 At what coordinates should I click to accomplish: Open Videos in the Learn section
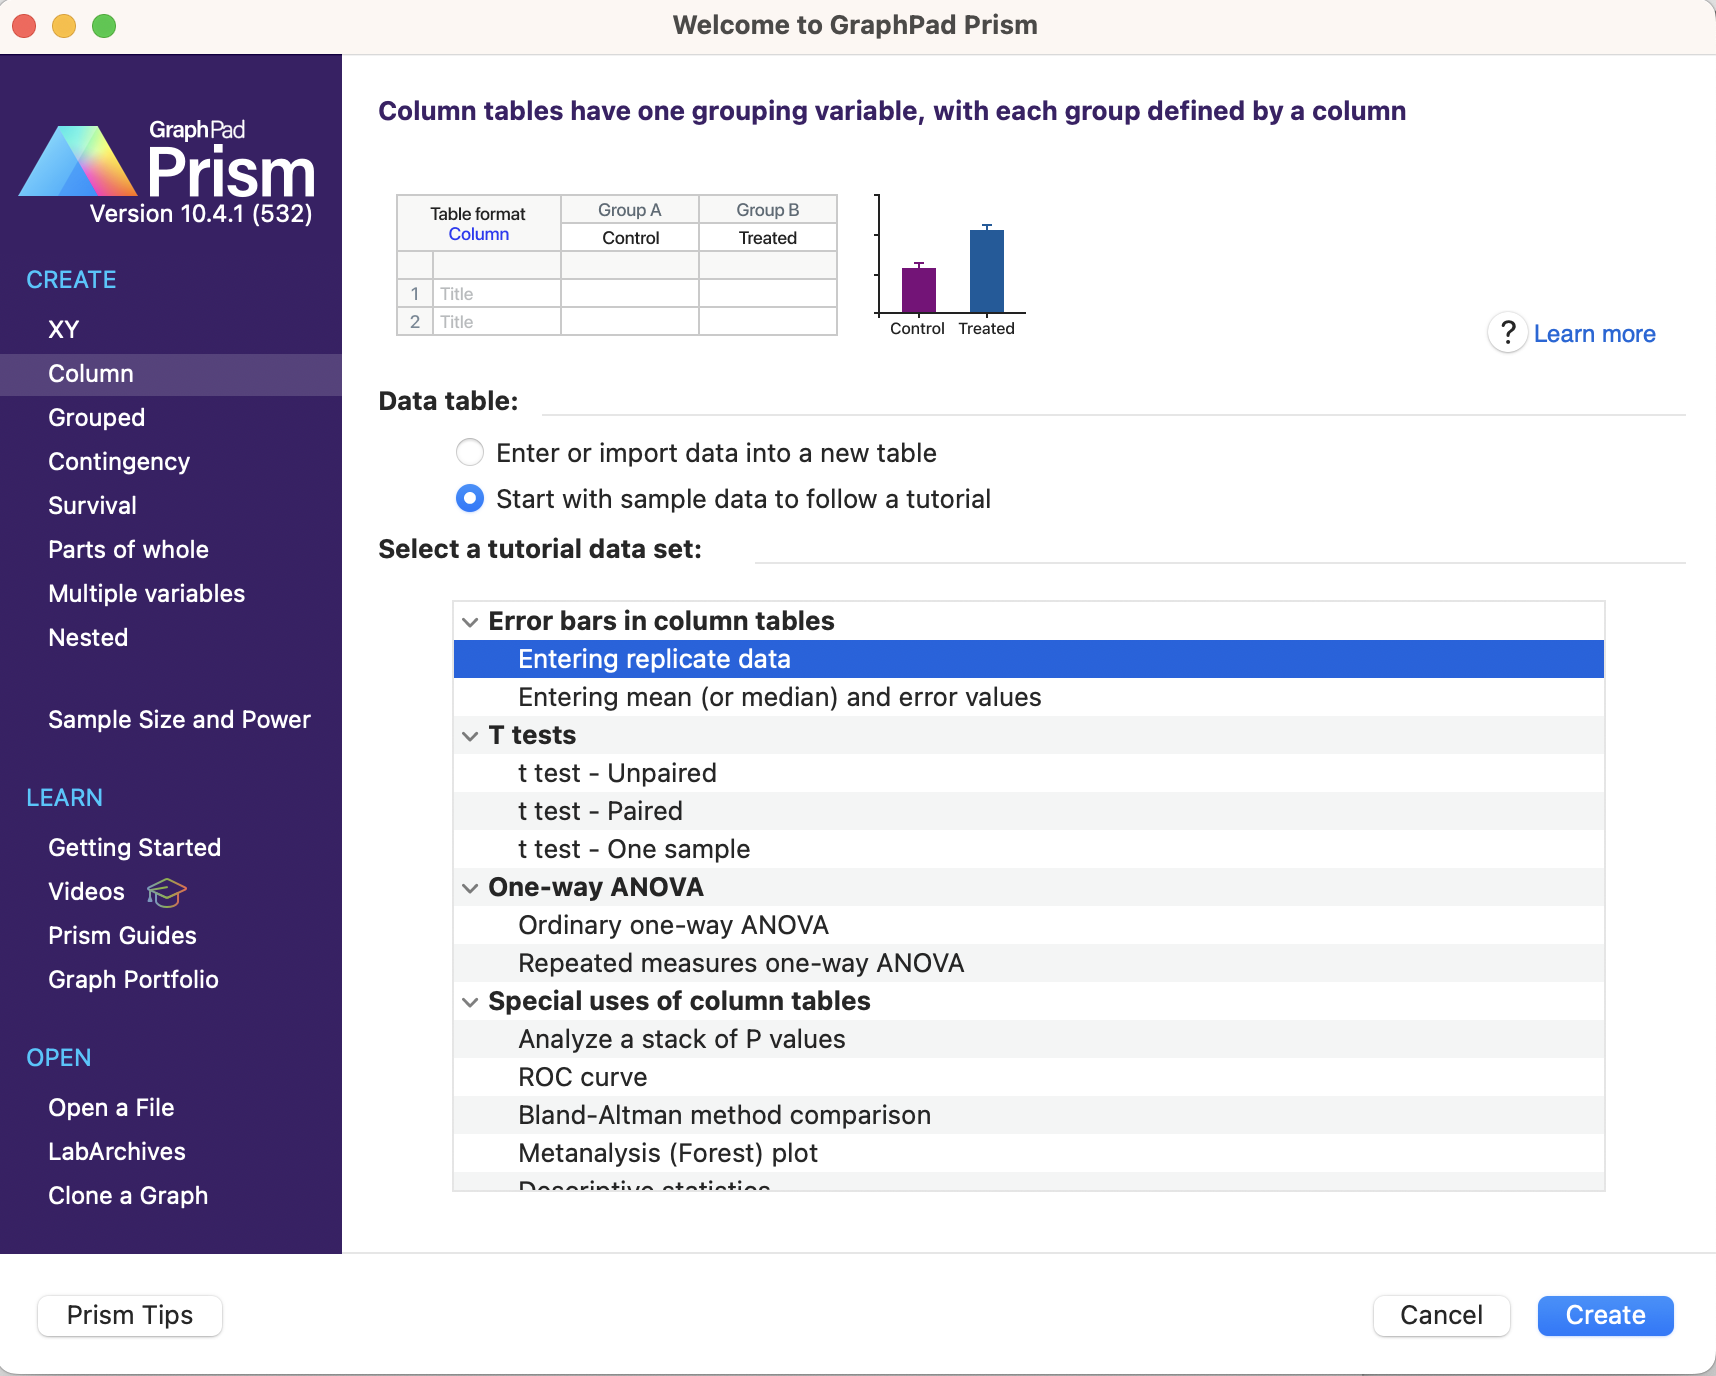pos(87,892)
